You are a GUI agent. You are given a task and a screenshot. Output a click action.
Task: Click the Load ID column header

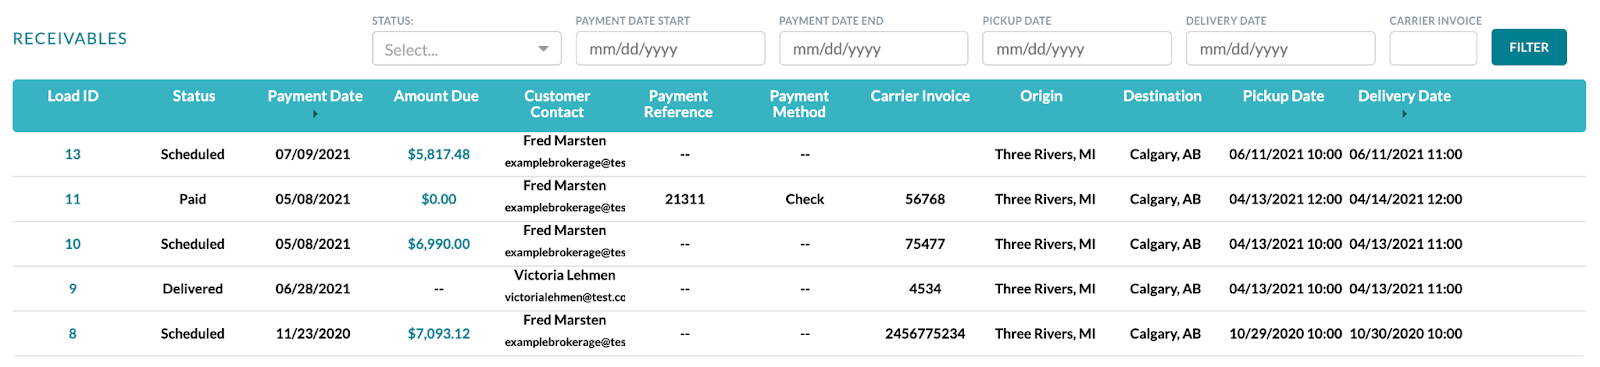point(73,96)
